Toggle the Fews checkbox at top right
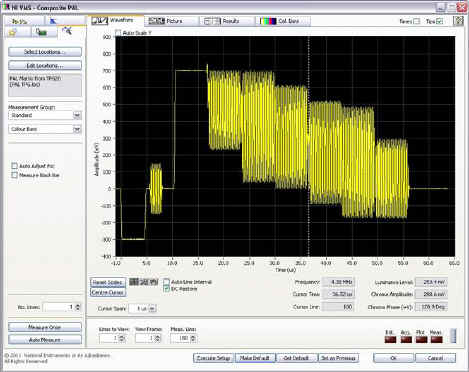The height and width of the screenshot is (372, 469). coord(416,21)
